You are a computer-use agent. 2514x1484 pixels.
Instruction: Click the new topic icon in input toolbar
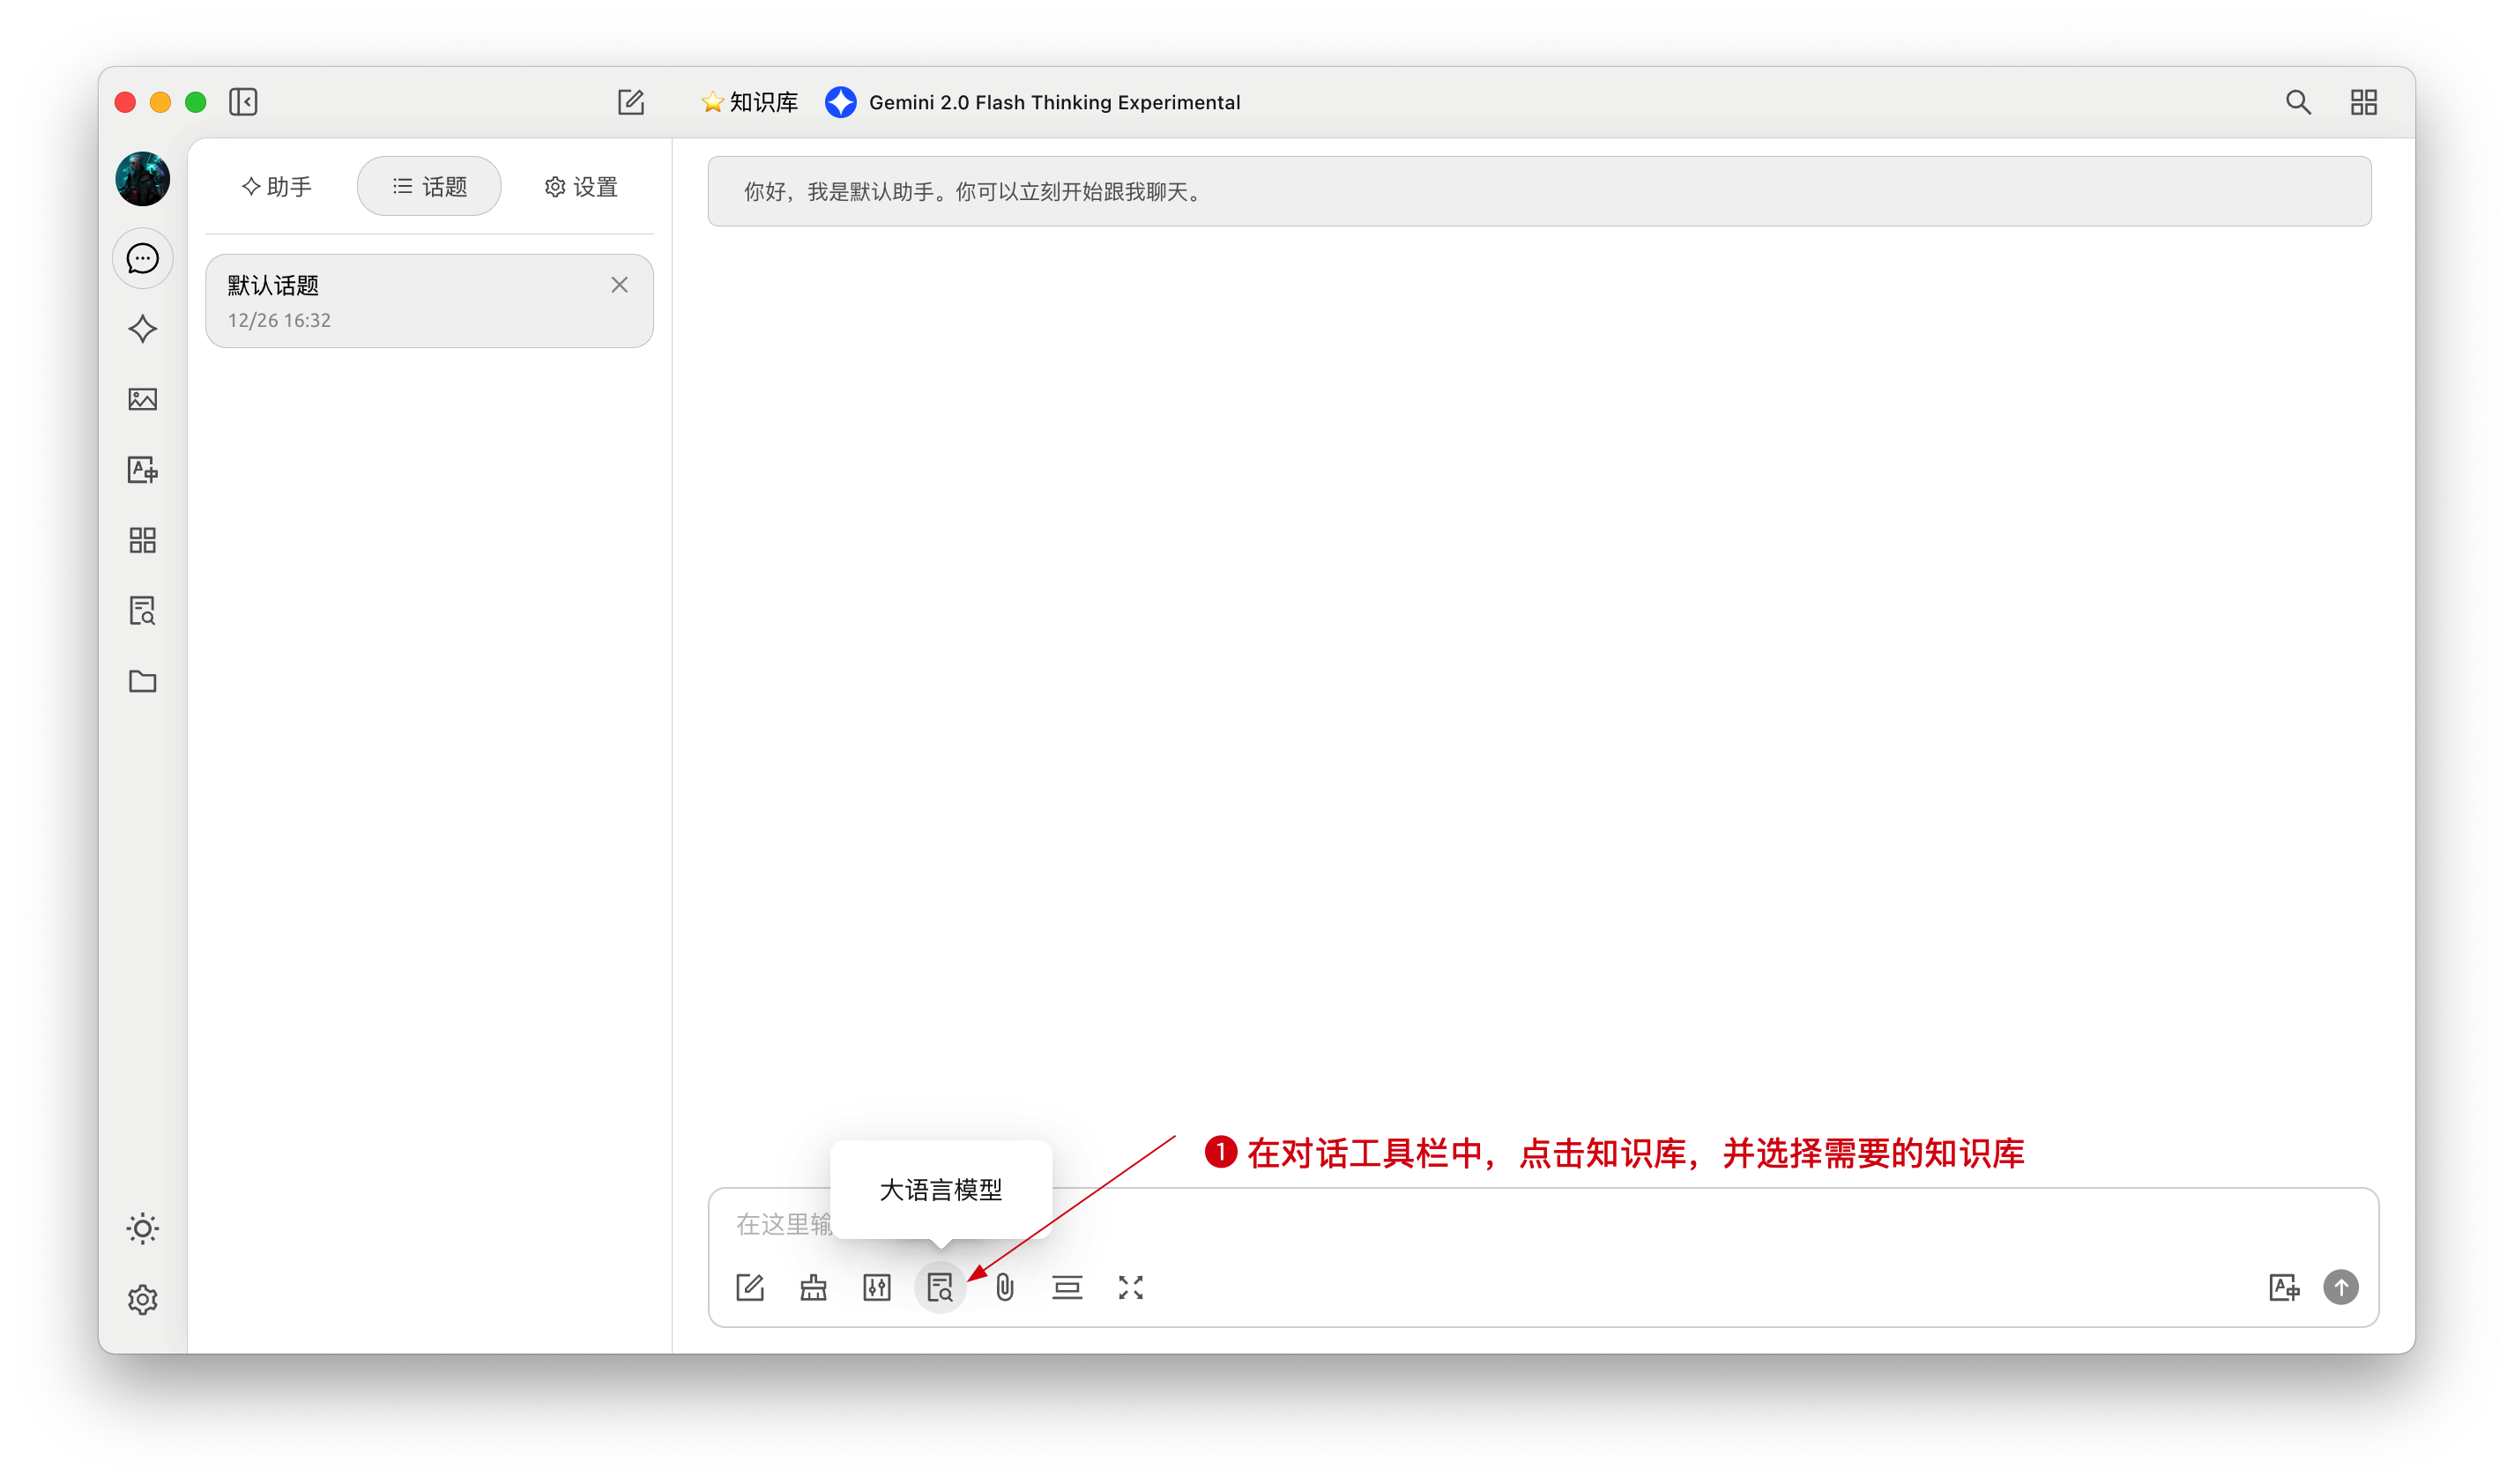coord(750,1287)
